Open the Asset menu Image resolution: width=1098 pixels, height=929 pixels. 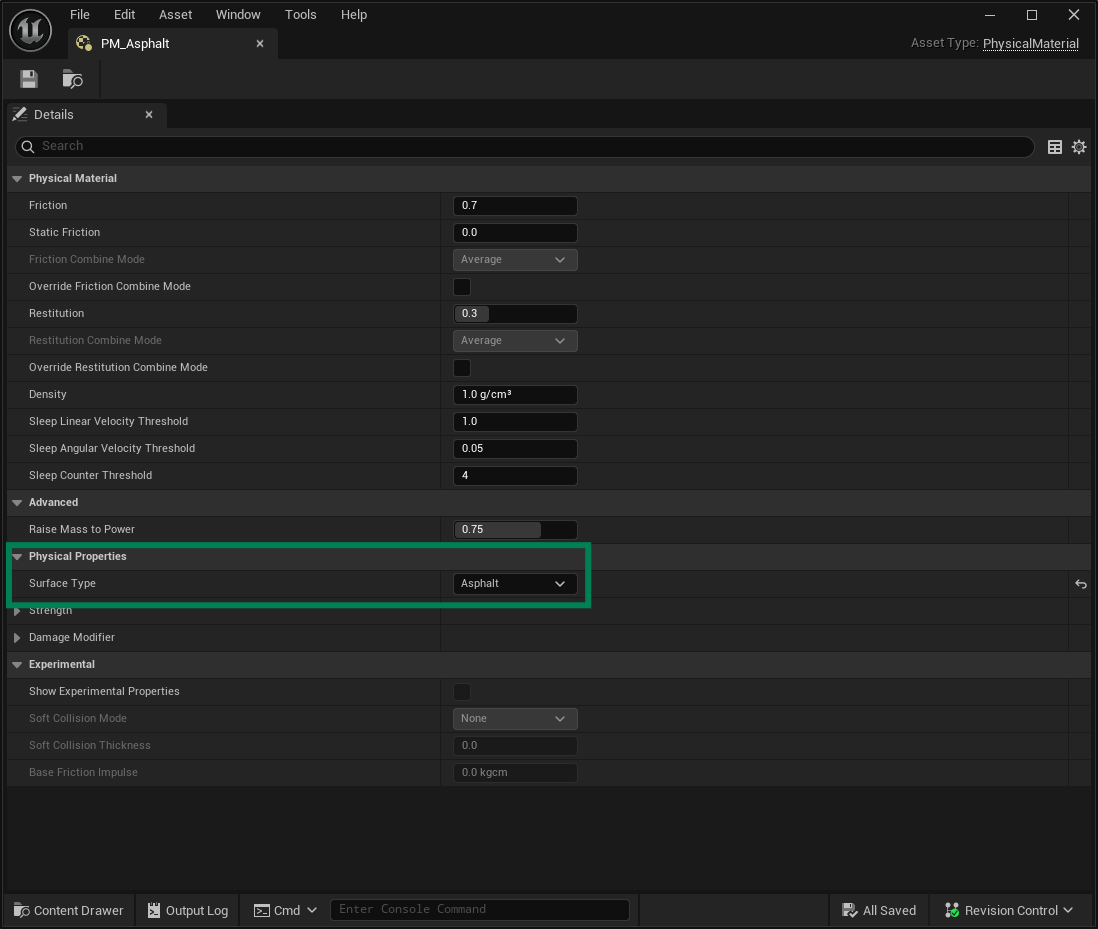(175, 15)
